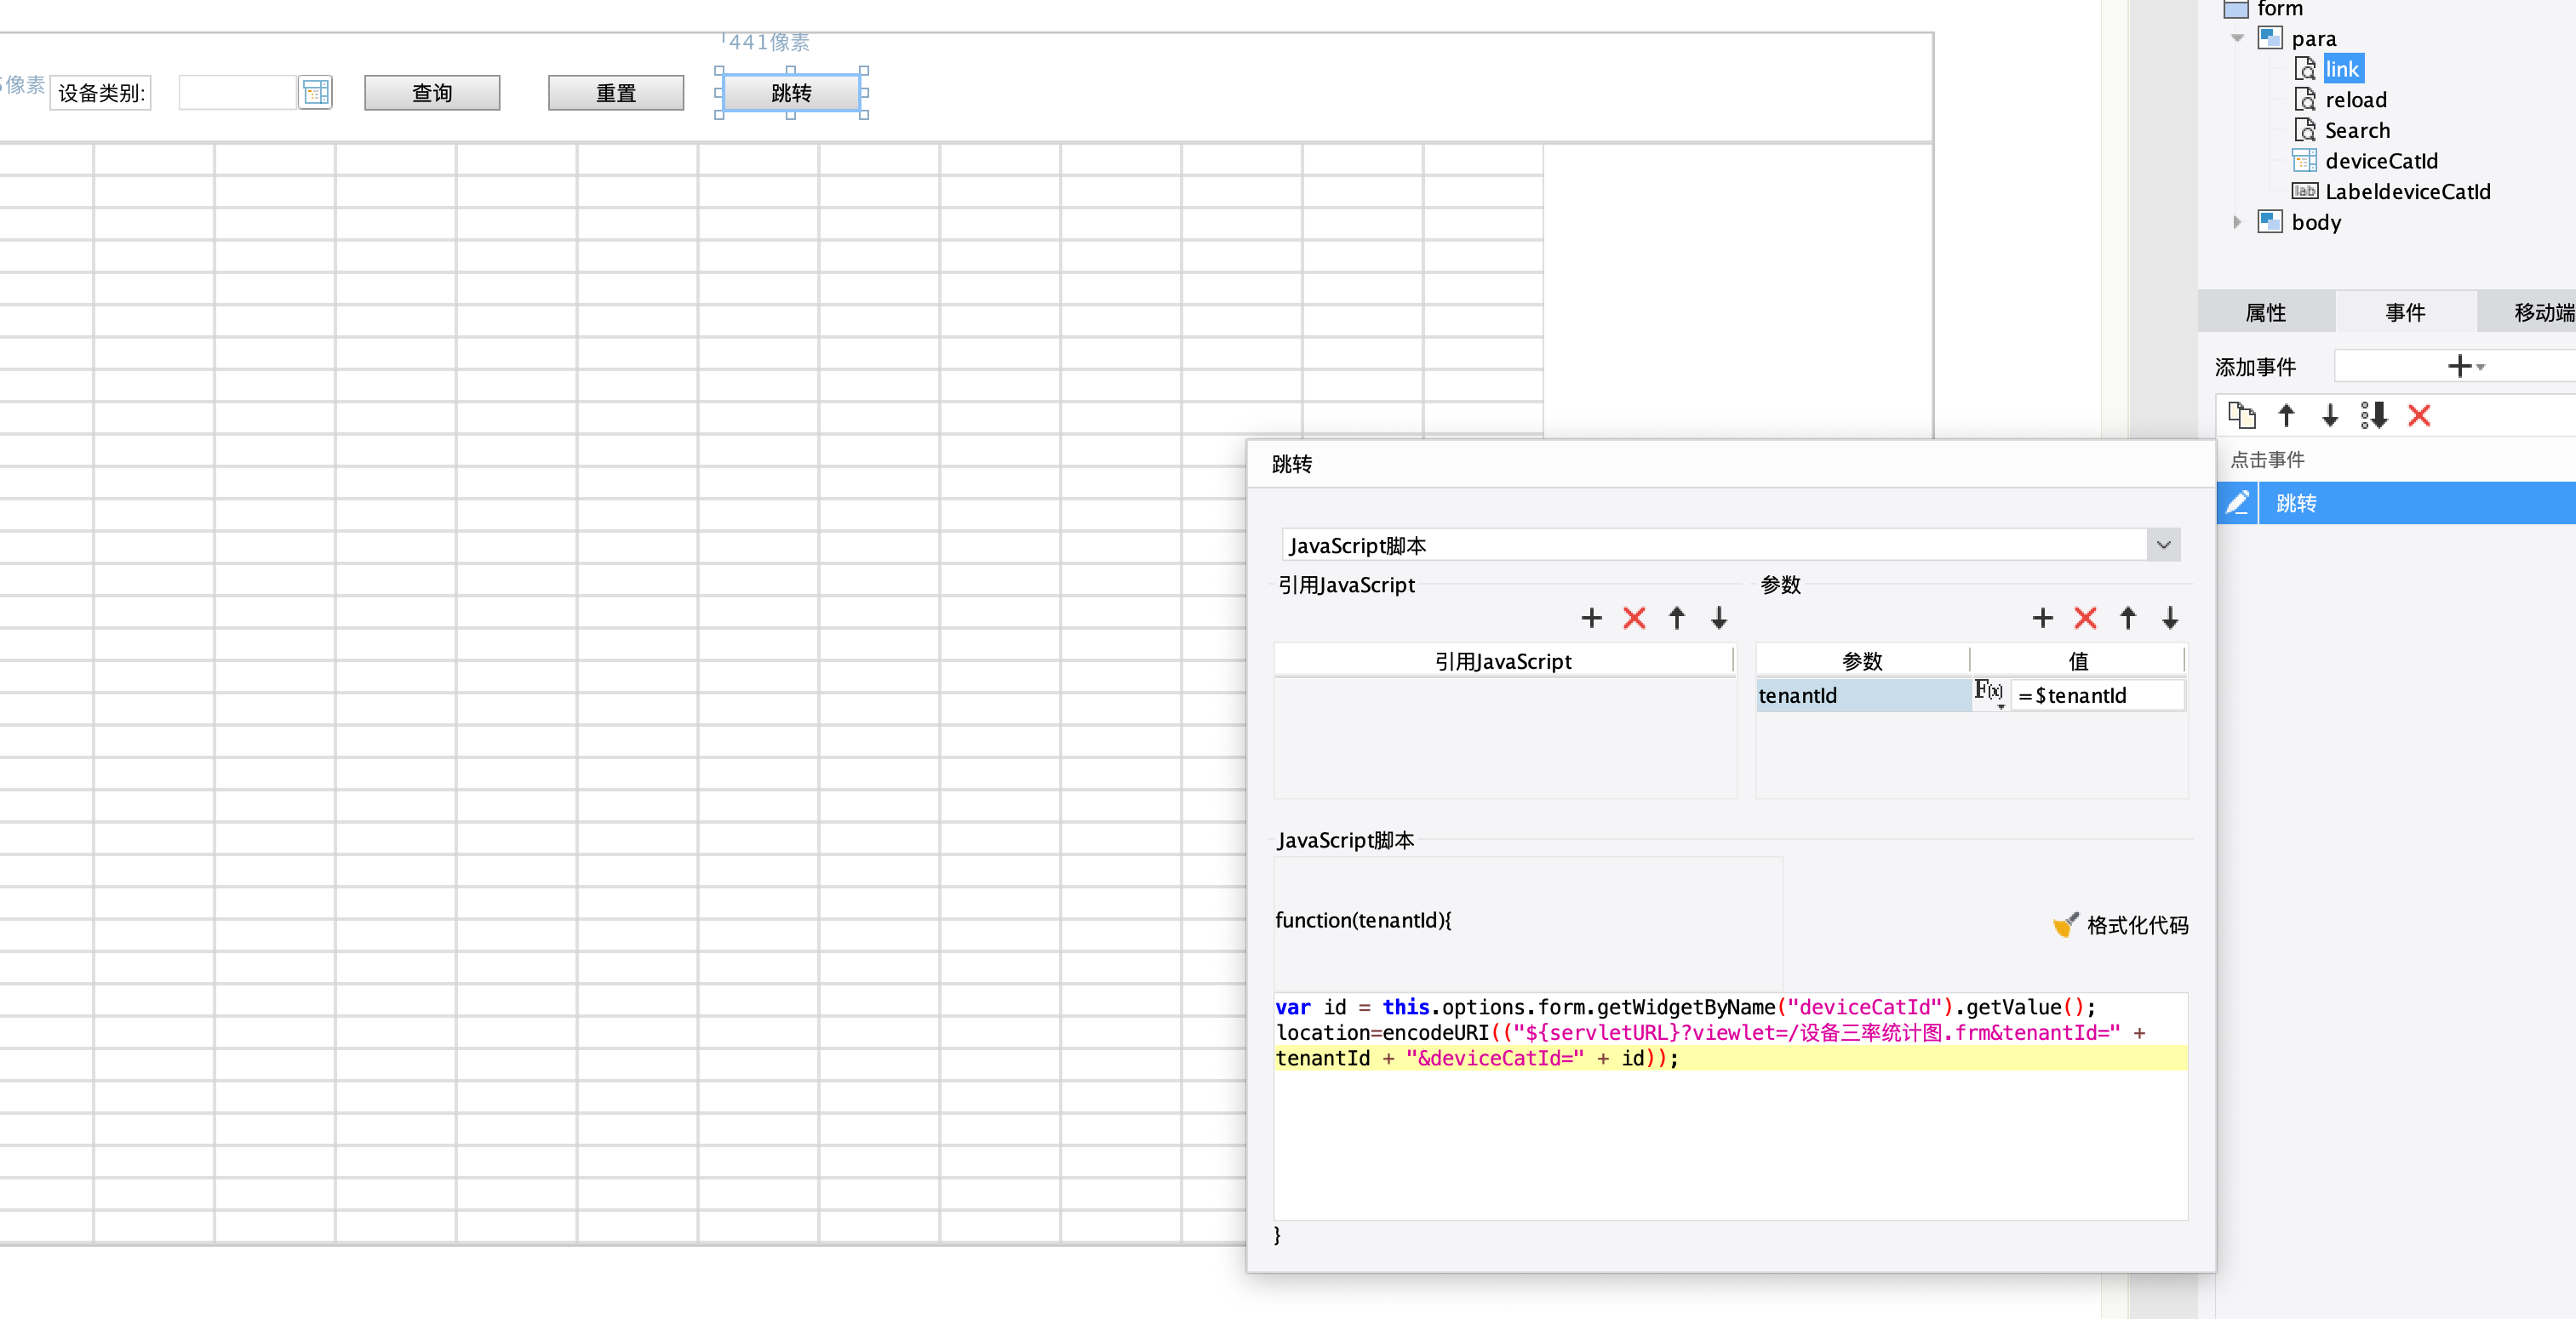Expand the body node in the tree
Viewport: 2576px width, 1319px height.
point(2237,222)
